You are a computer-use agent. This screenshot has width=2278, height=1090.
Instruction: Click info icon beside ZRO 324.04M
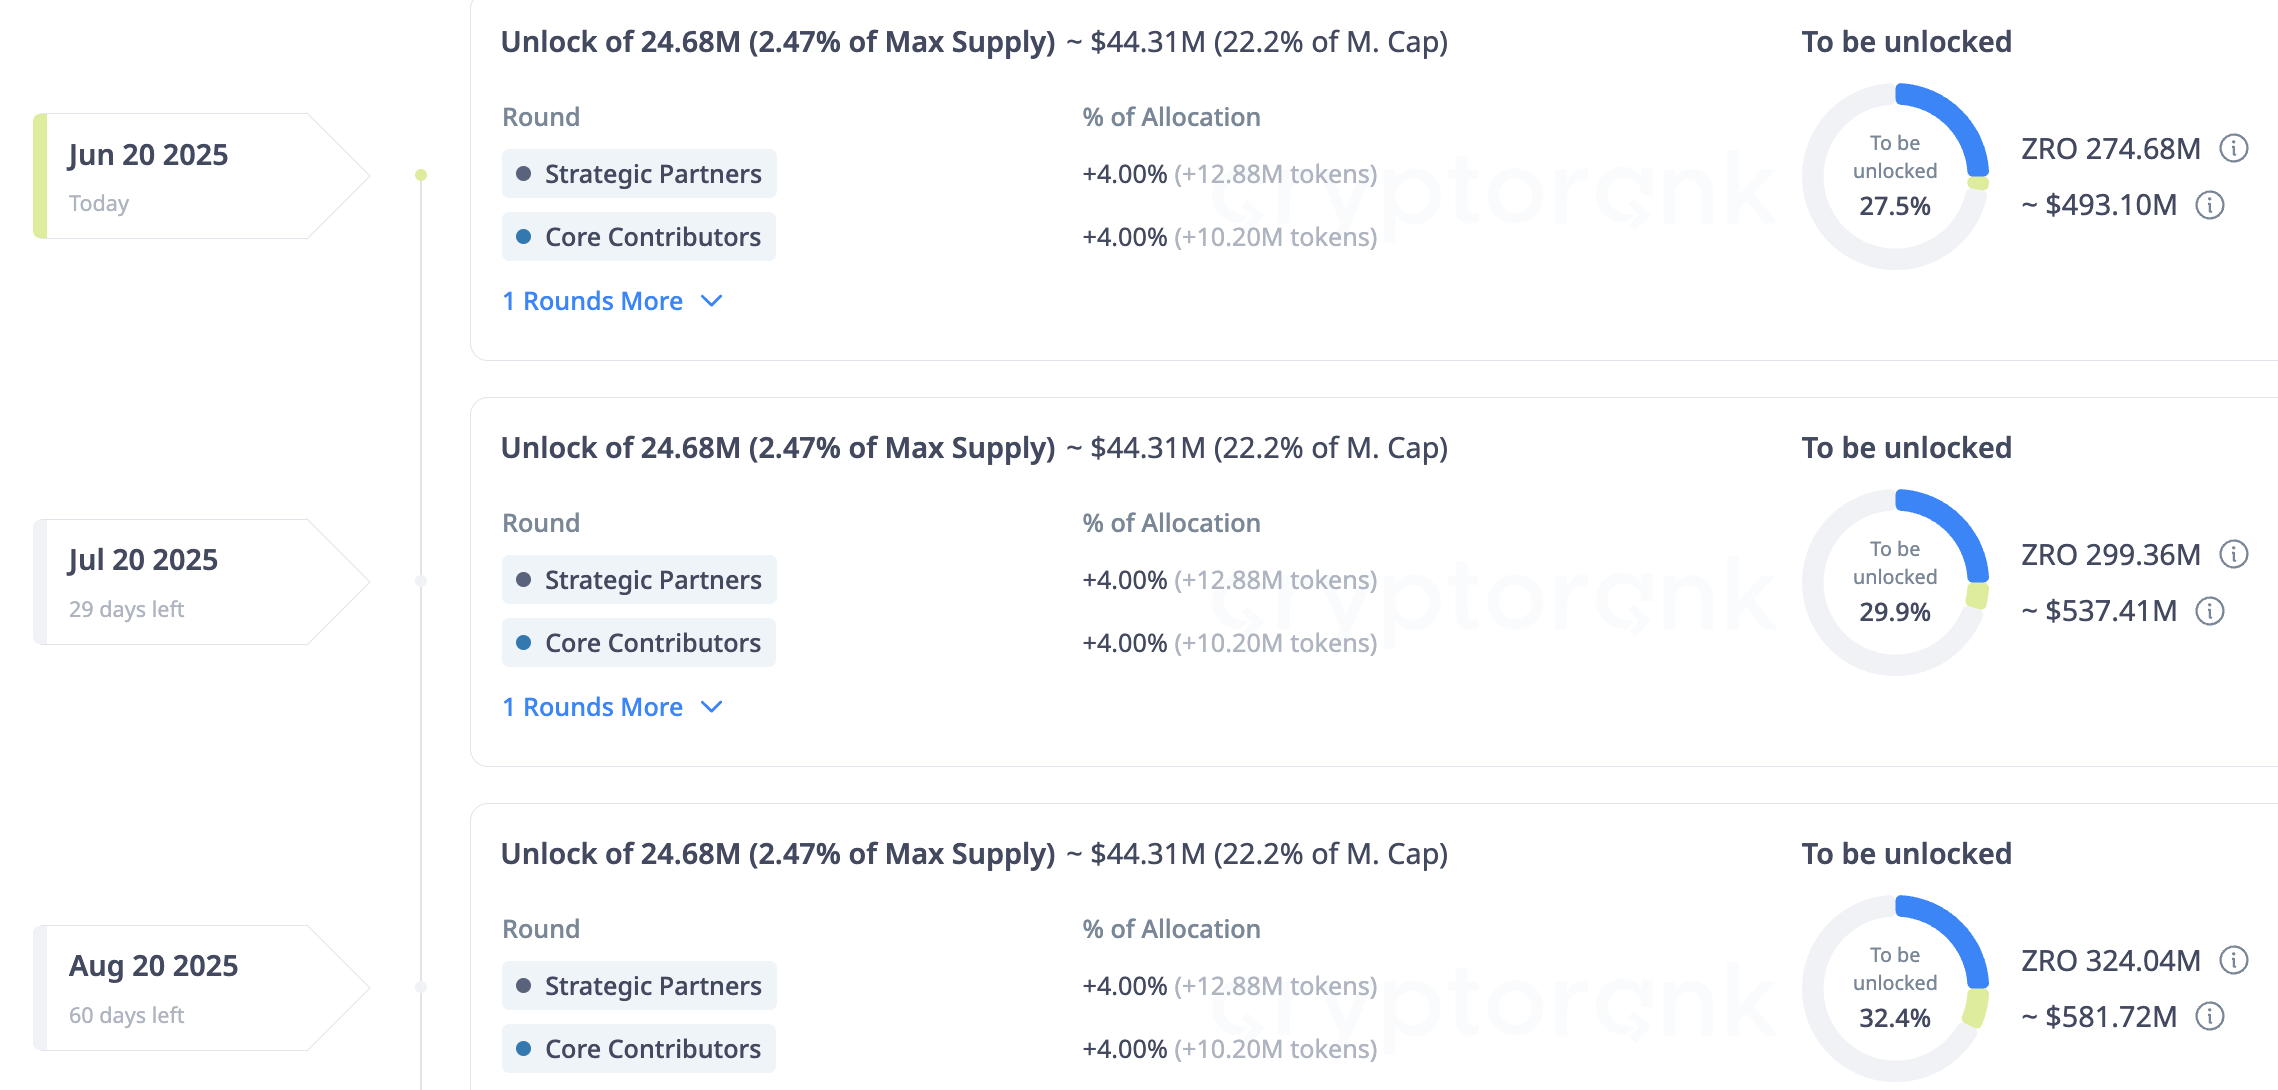(2234, 960)
